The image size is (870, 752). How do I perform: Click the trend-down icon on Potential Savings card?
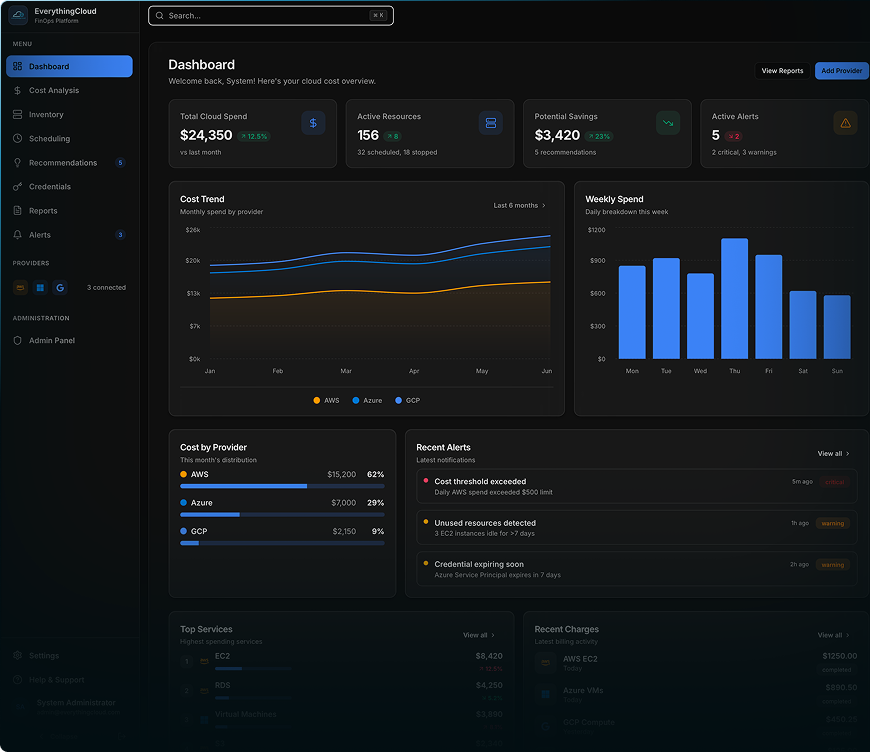667,123
